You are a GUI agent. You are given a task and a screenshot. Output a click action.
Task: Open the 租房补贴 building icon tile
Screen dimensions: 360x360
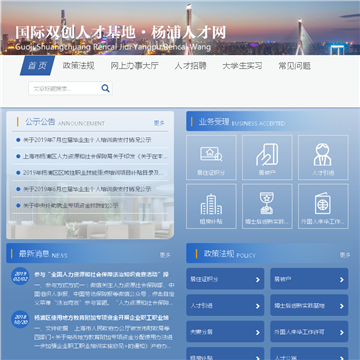coord(211,206)
